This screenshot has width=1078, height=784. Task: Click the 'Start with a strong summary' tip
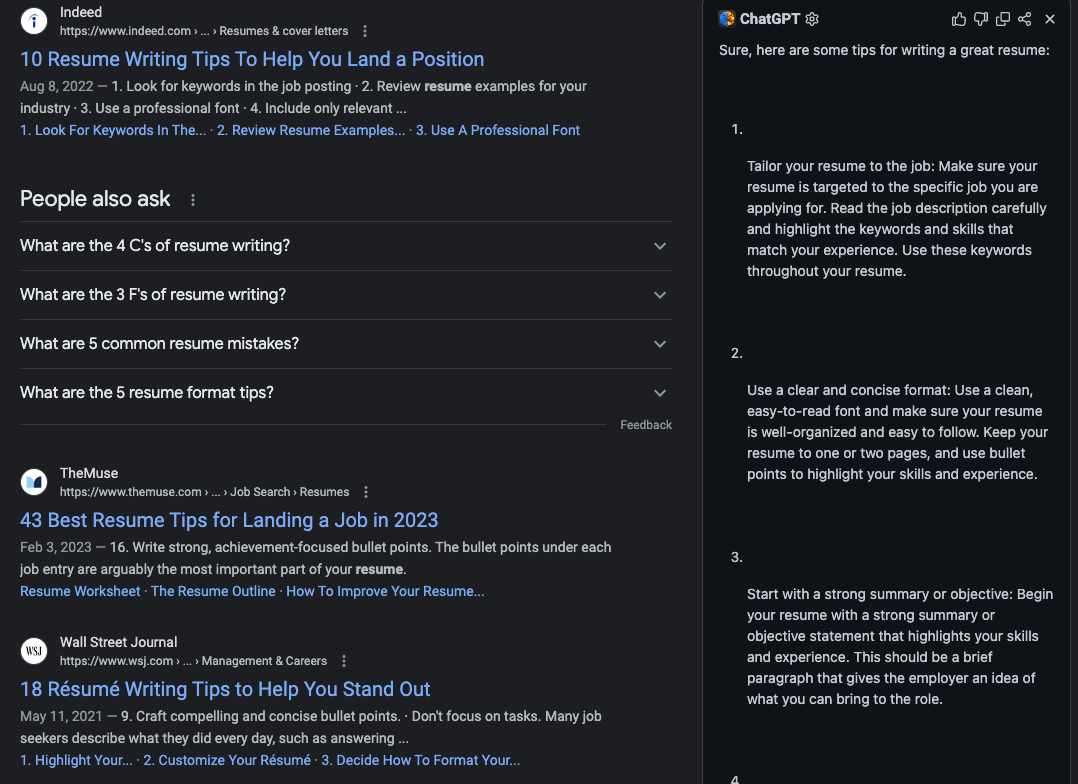click(x=900, y=646)
